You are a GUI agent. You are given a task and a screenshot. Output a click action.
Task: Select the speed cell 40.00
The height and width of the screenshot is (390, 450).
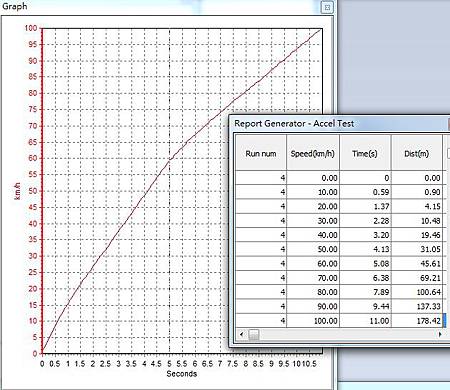coord(313,235)
